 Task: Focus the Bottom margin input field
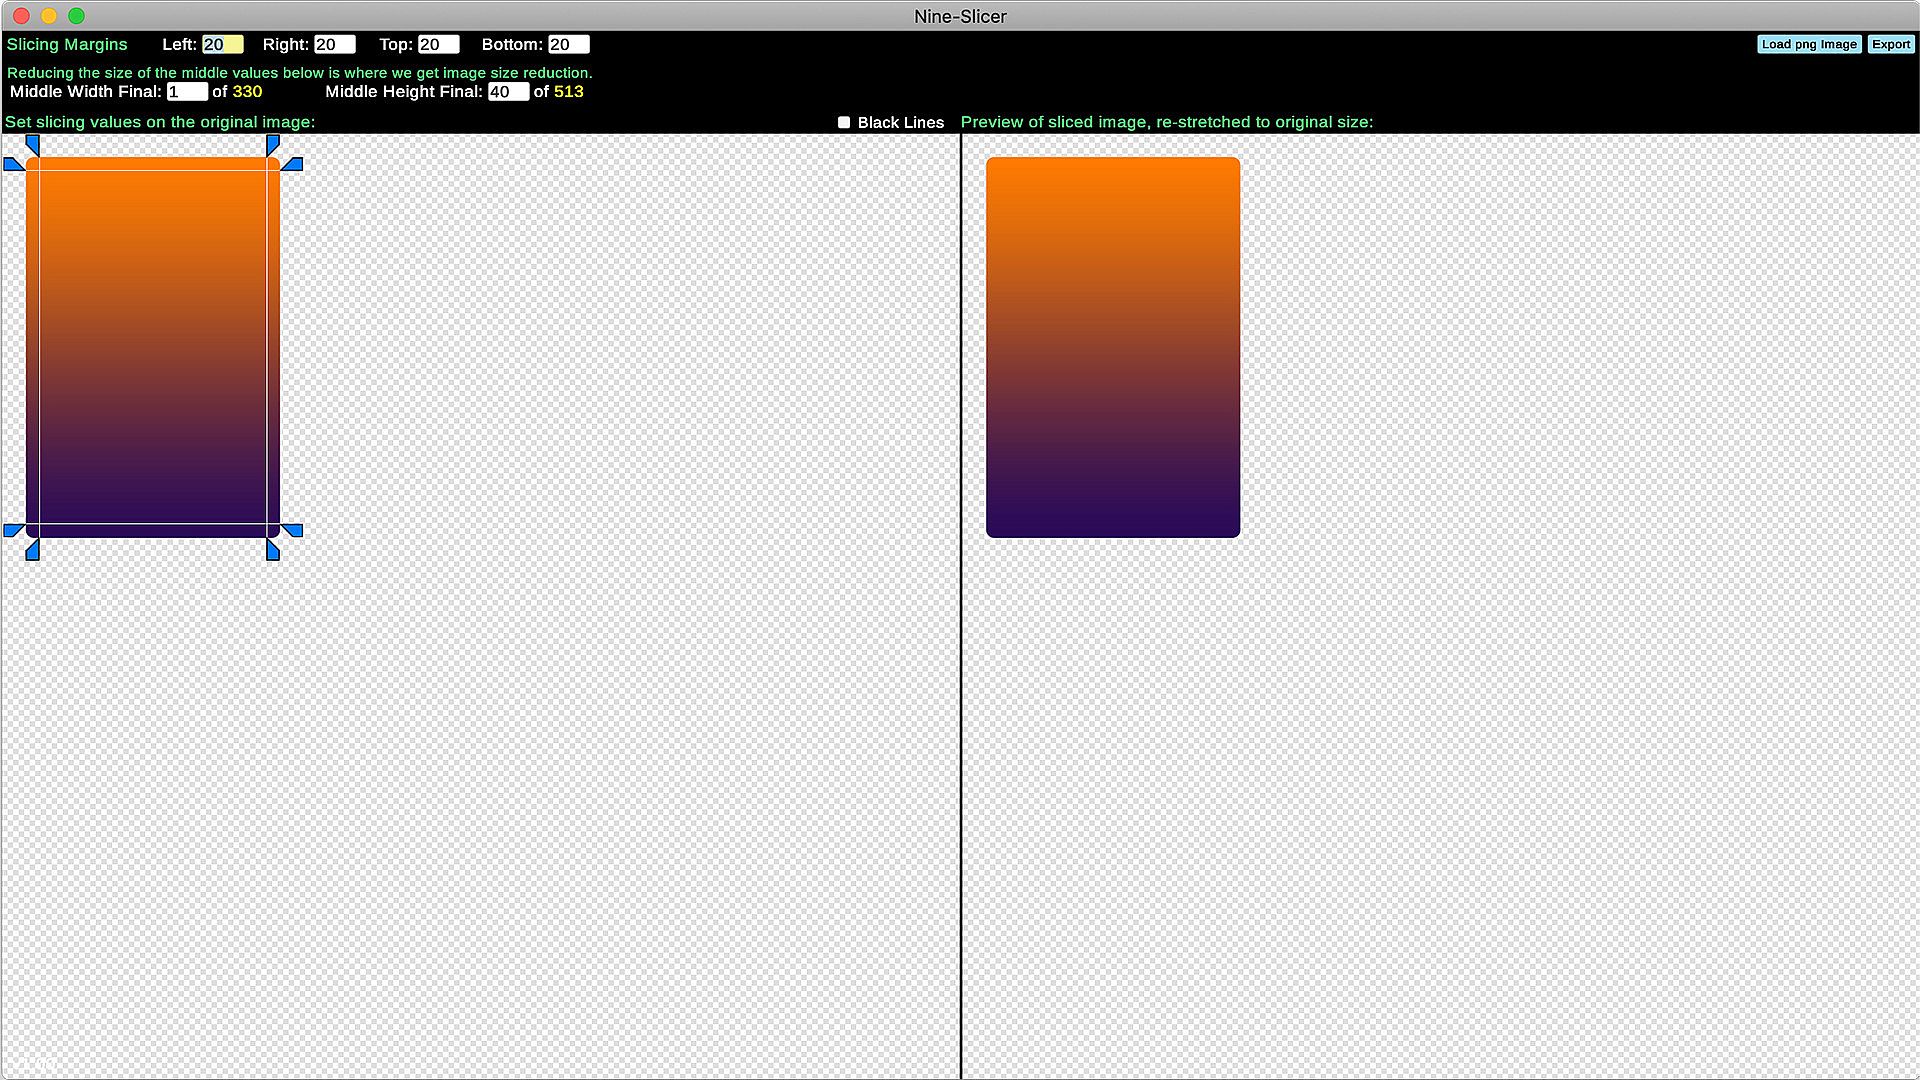click(x=568, y=44)
